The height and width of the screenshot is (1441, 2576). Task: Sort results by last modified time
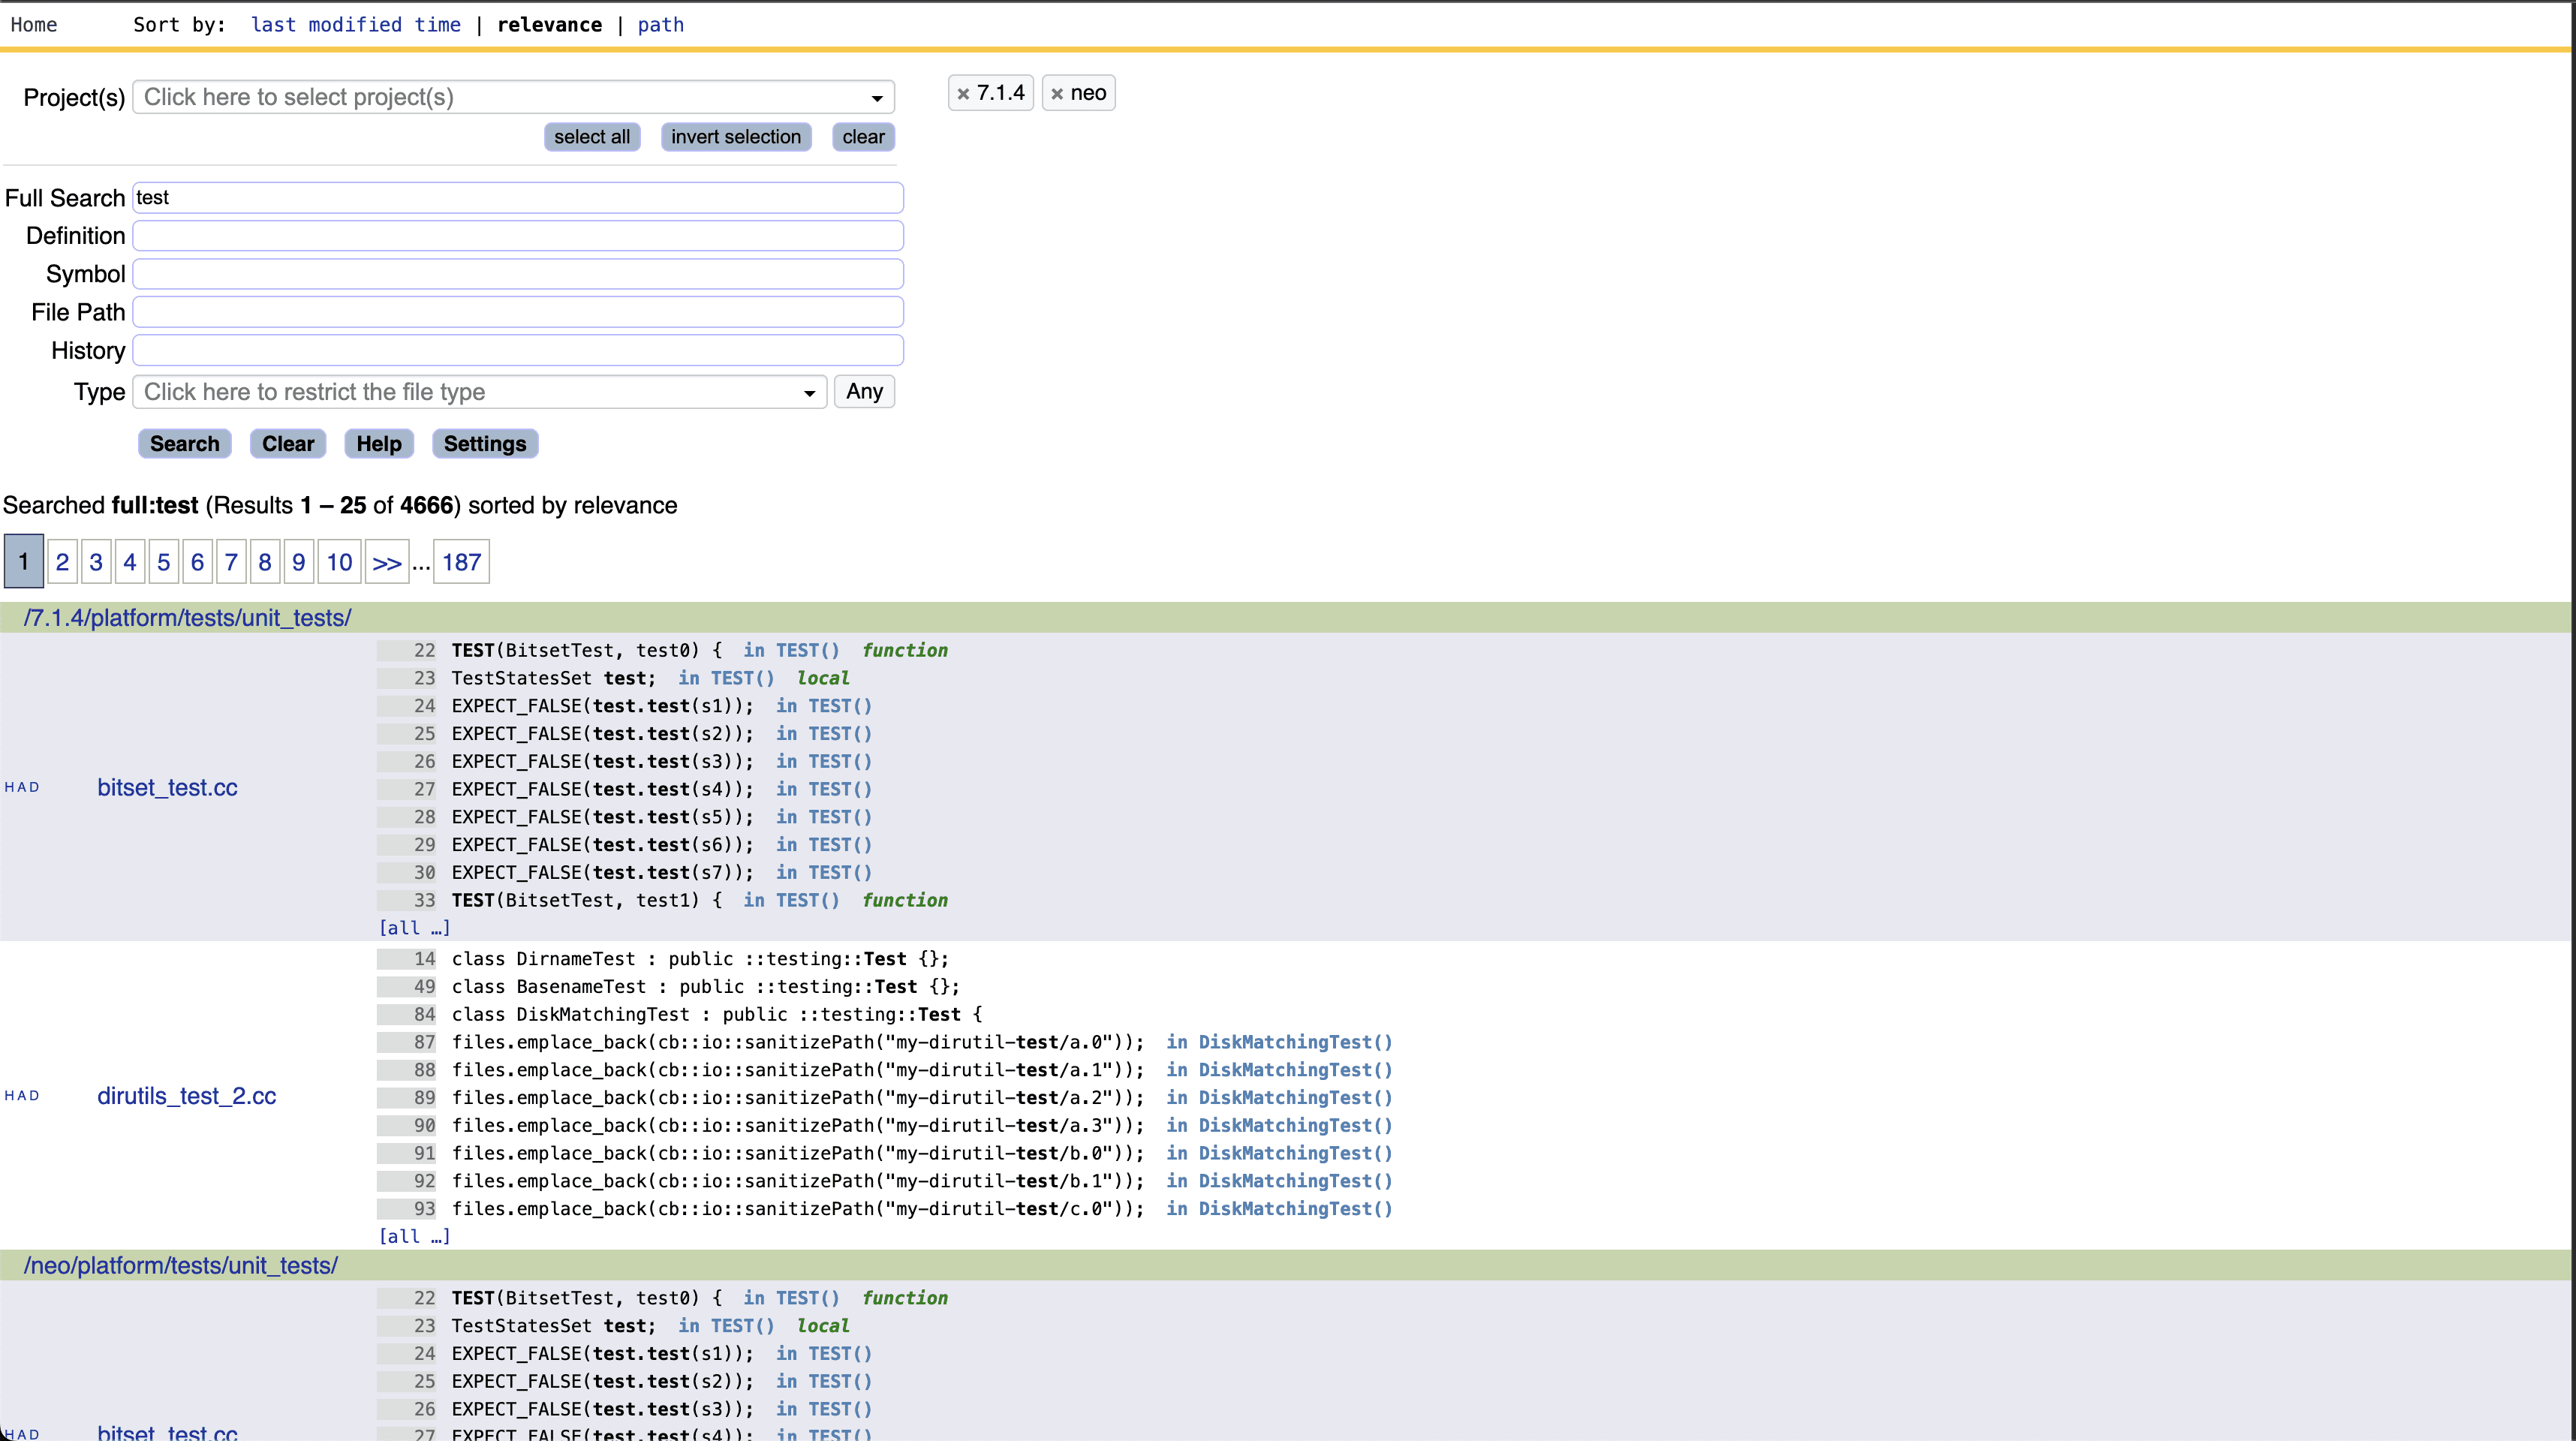355,24
